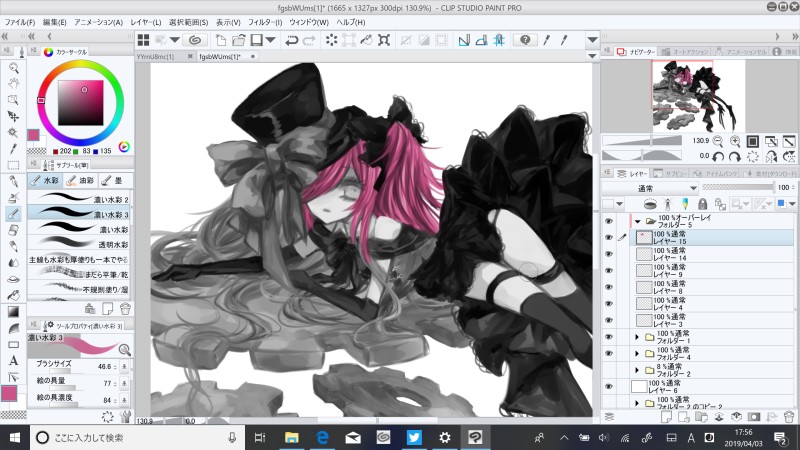Image resolution: width=800 pixels, height=450 pixels.
Task: Click Zoom in icon in Navigator
Action: 735,141
